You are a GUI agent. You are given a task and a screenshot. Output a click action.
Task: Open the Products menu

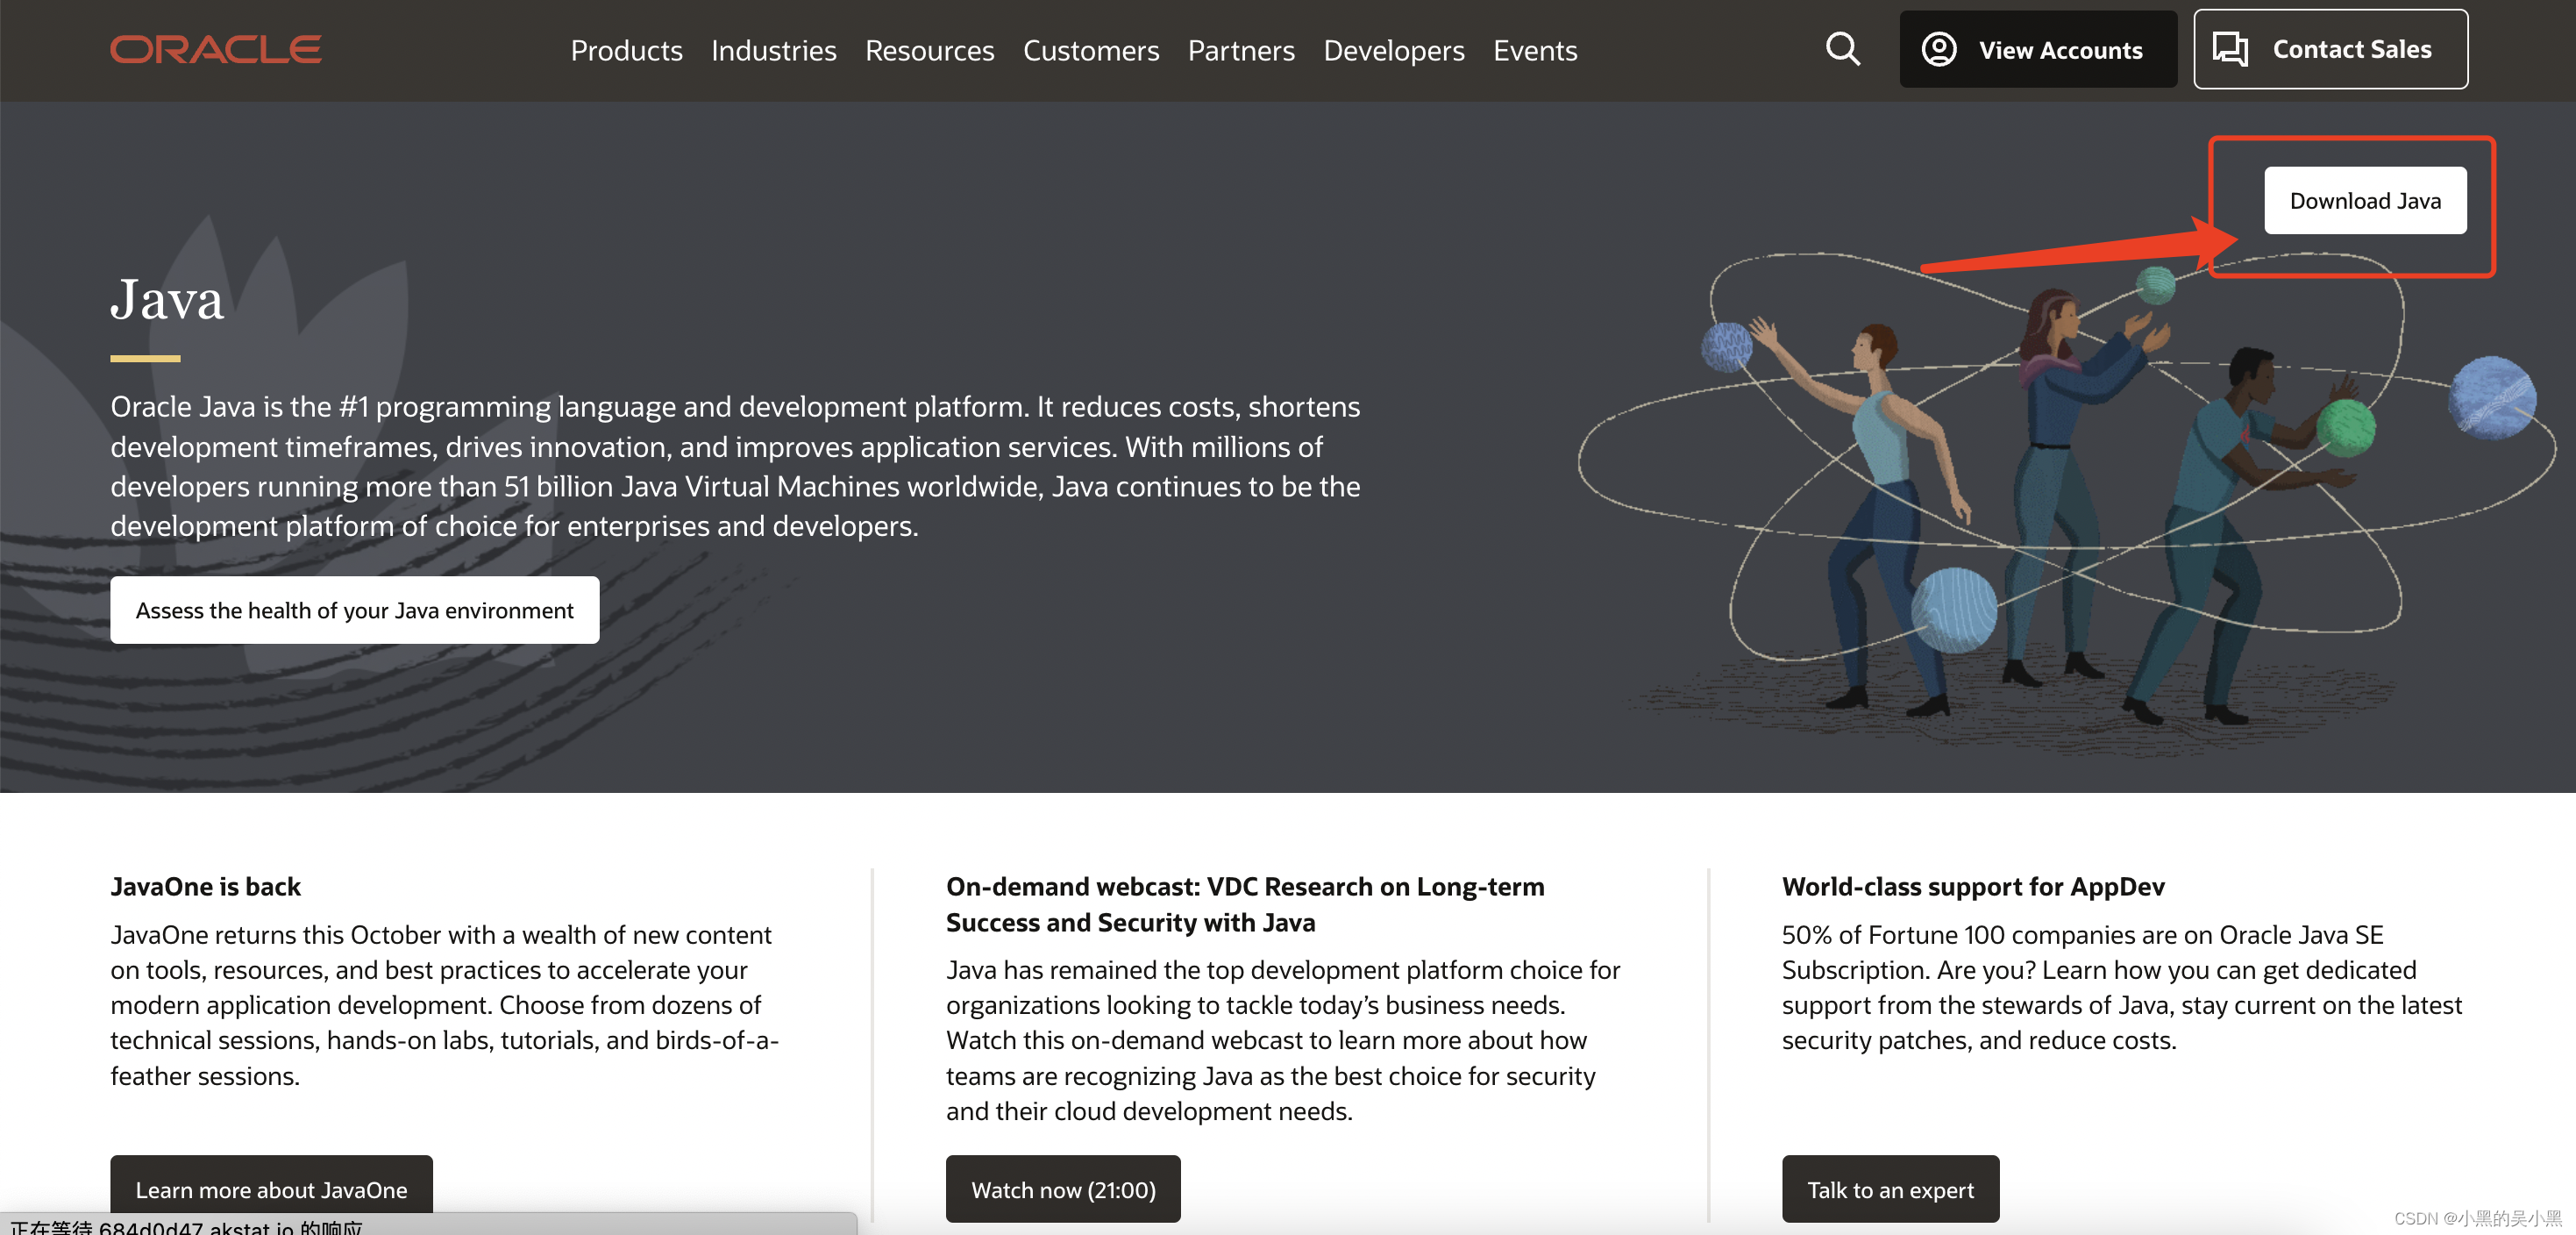click(626, 50)
